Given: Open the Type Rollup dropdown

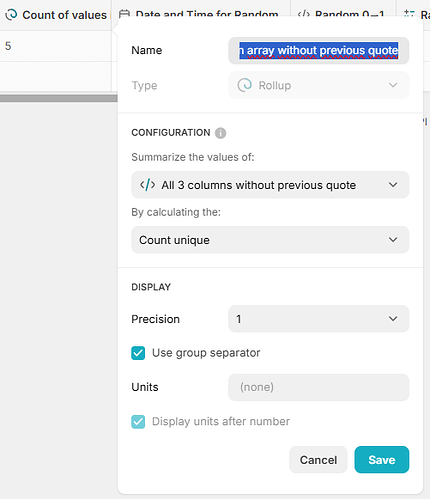Looking at the screenshot, I should tap(319, 85).
